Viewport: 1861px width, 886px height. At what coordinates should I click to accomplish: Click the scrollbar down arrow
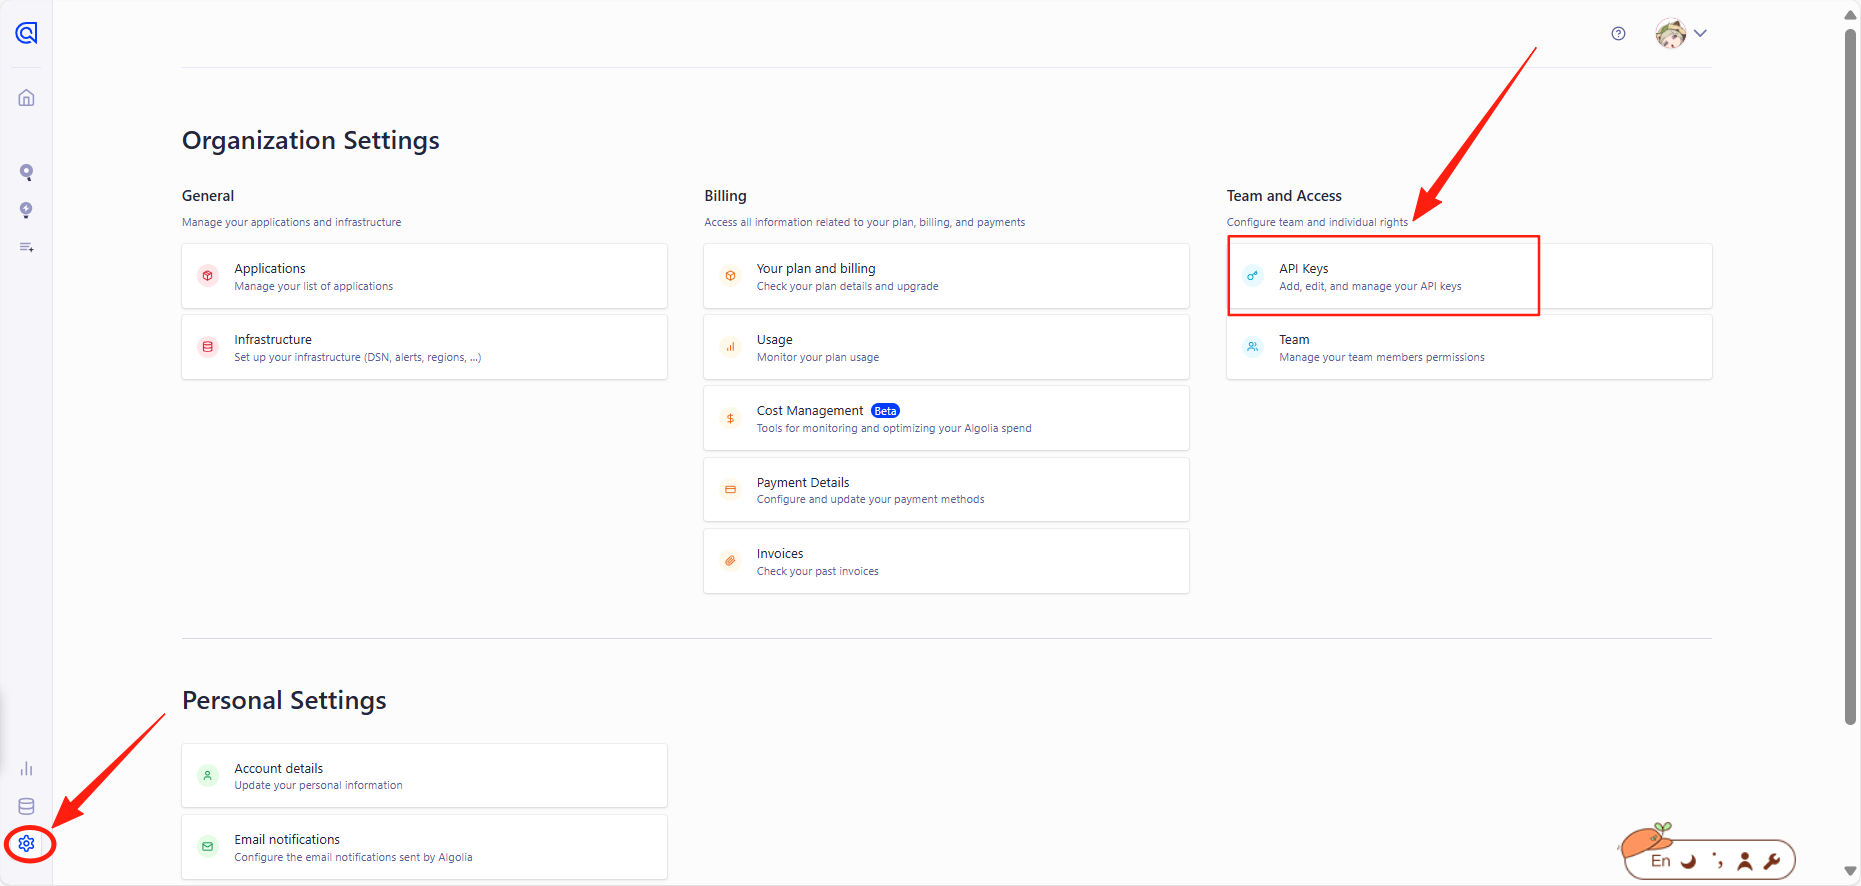1850,871
